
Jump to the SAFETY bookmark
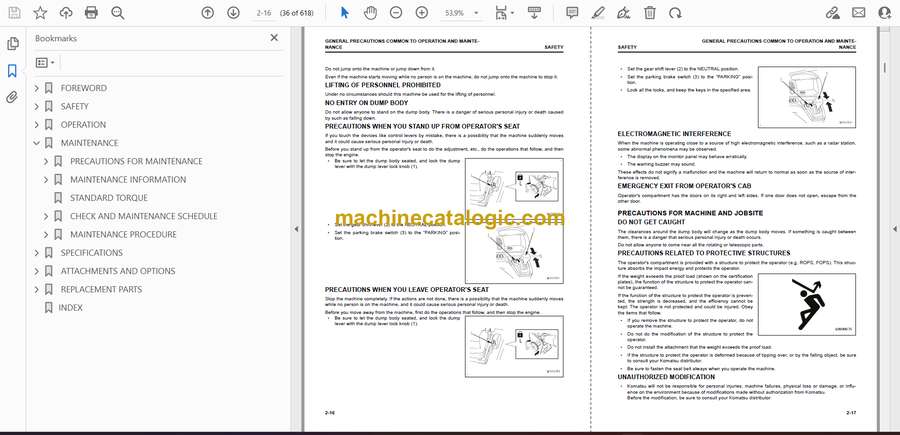click(75, 106)
